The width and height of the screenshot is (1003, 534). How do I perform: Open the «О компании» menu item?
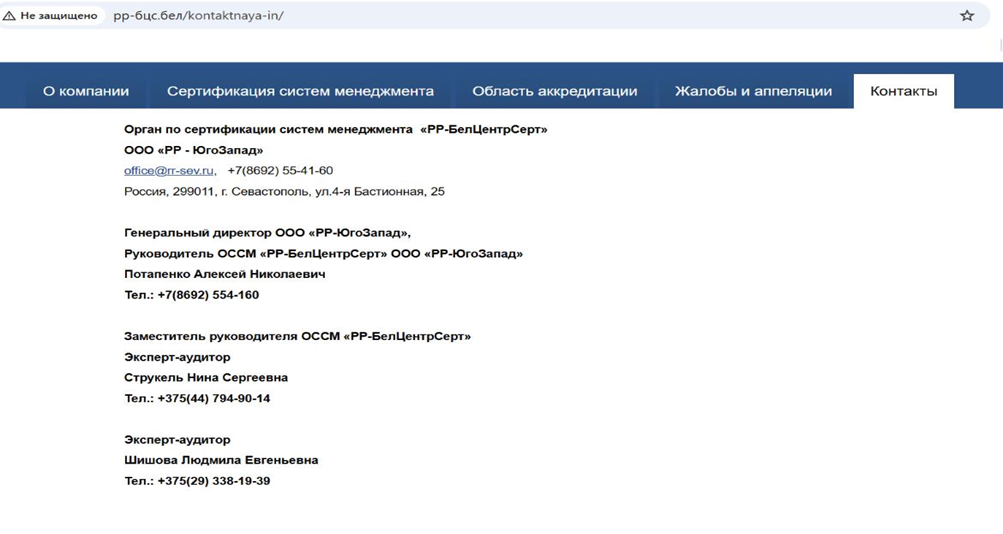86,91
